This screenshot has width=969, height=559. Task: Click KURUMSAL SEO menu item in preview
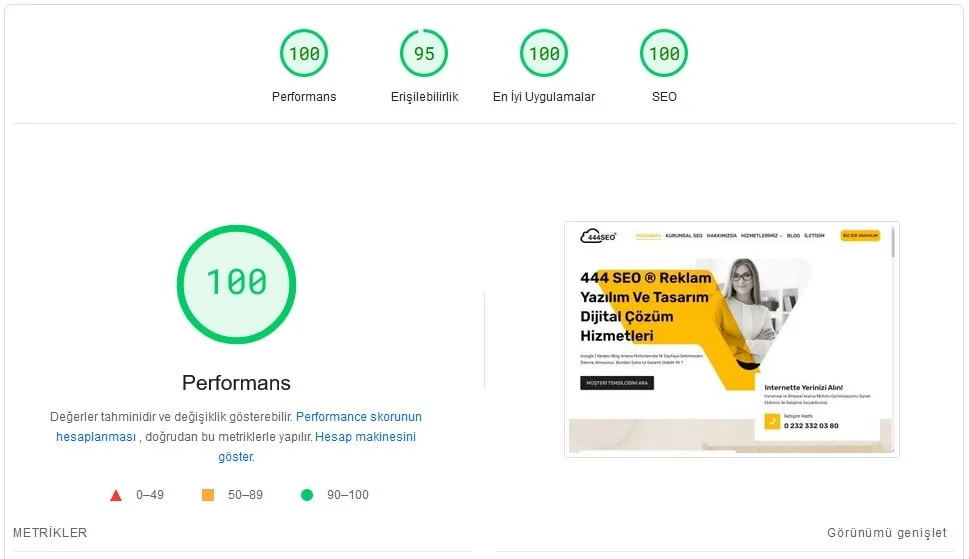coord(683,236)
